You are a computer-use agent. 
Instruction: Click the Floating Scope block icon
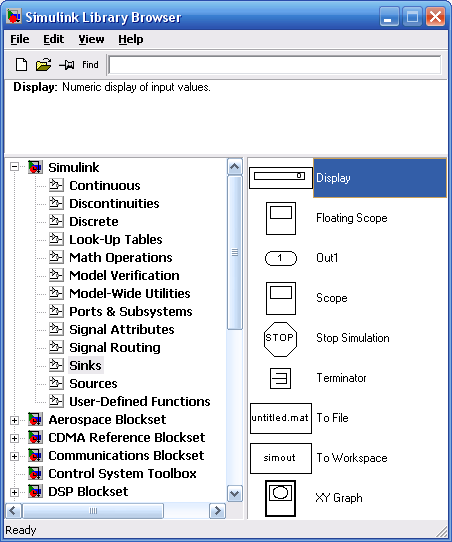coord(281,218)
